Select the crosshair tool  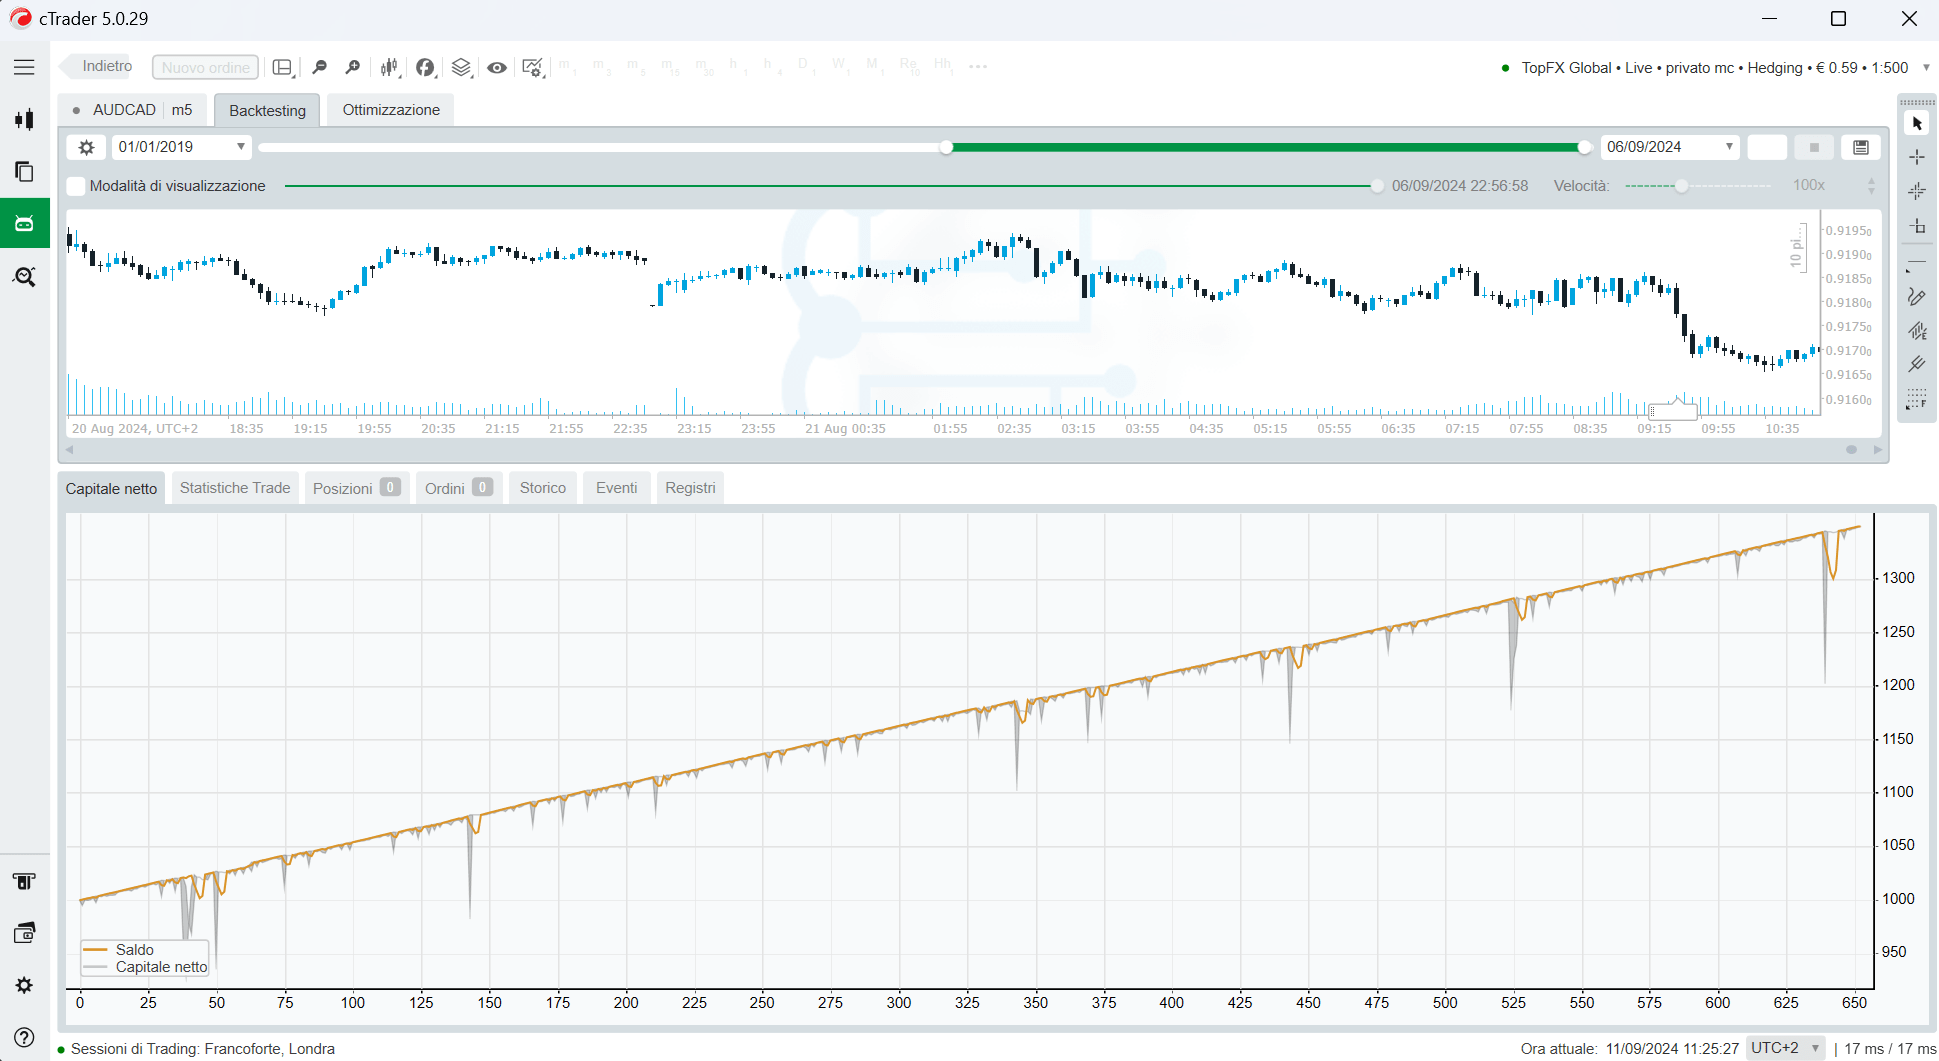click(1917, 157)
